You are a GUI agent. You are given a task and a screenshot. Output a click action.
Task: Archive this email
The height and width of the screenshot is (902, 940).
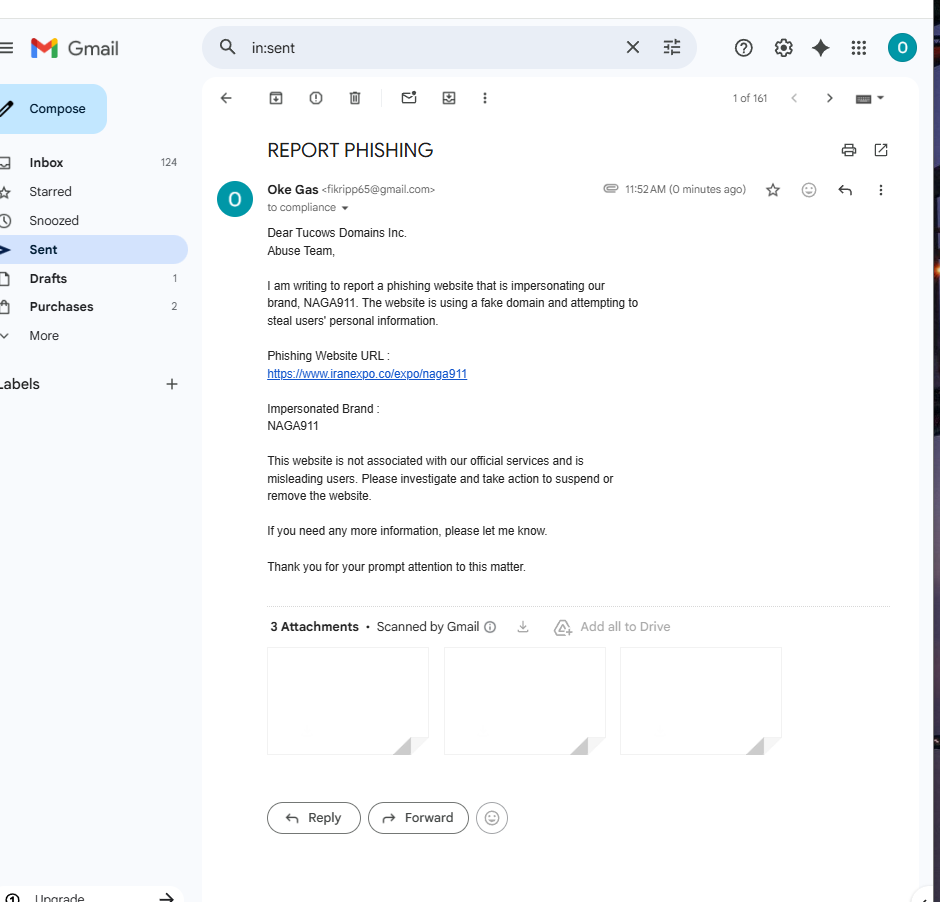(276, 98)
